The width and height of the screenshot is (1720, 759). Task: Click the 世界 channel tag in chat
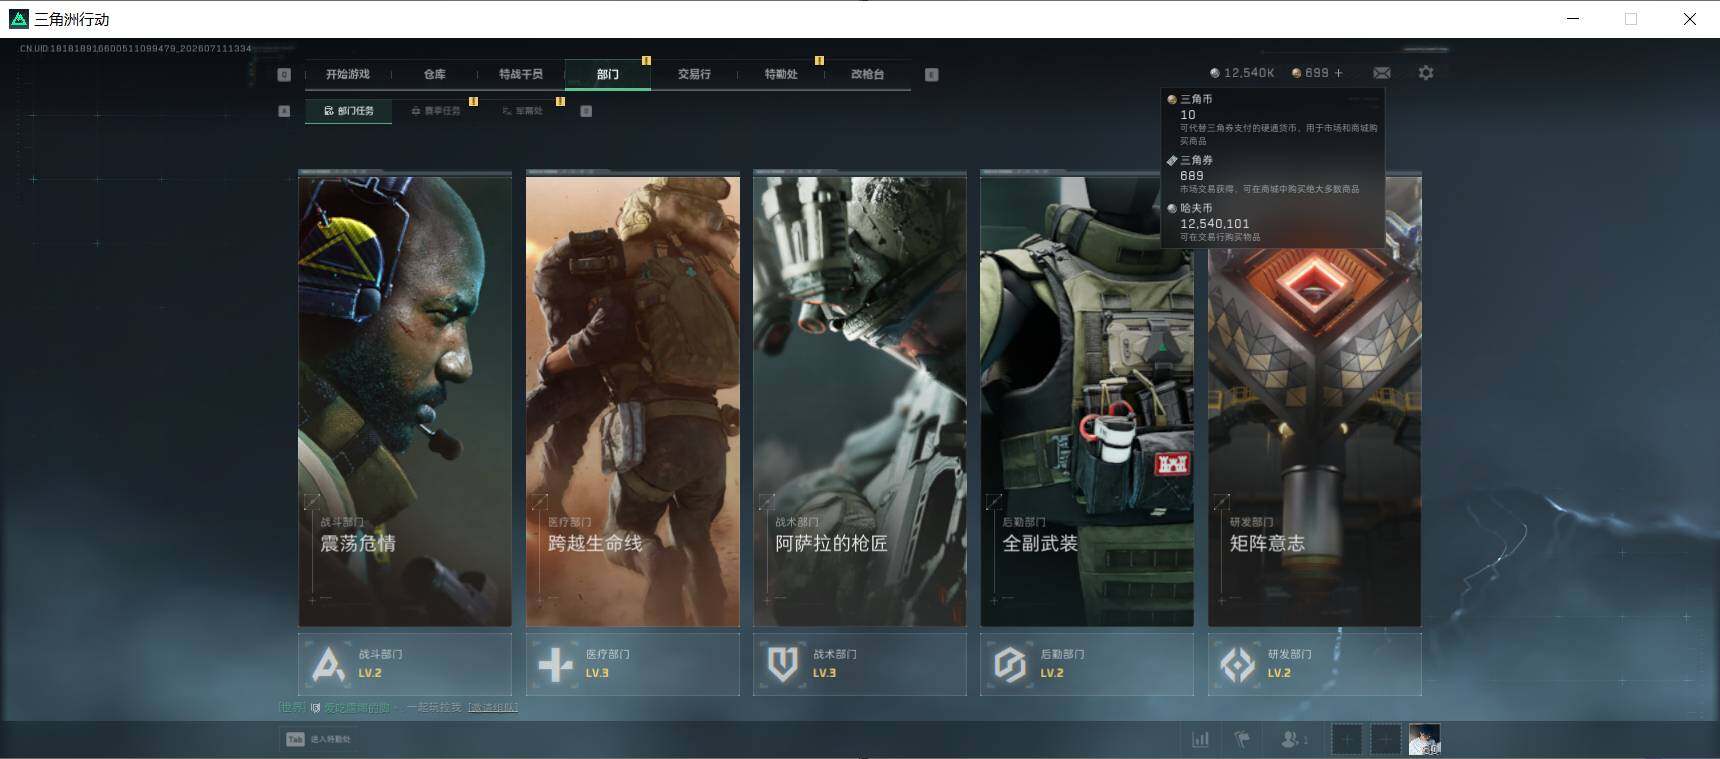click(292, 707)
